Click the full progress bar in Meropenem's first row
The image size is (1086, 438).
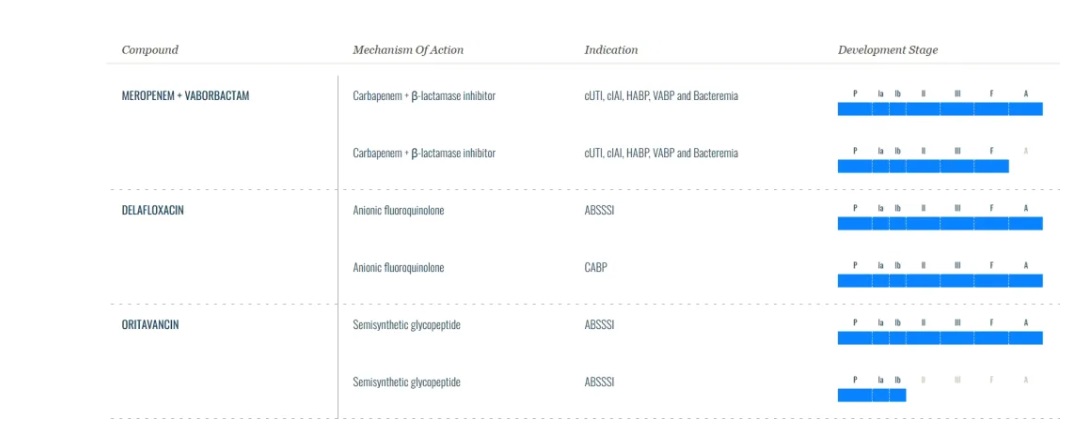940,109
